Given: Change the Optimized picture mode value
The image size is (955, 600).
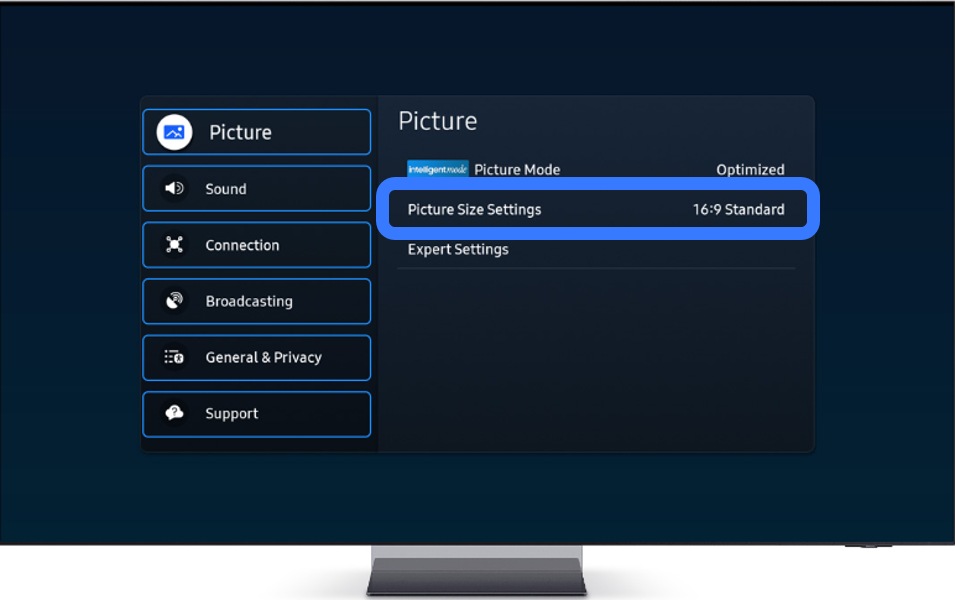Looking at the screenshot, I should coord(750,170).
